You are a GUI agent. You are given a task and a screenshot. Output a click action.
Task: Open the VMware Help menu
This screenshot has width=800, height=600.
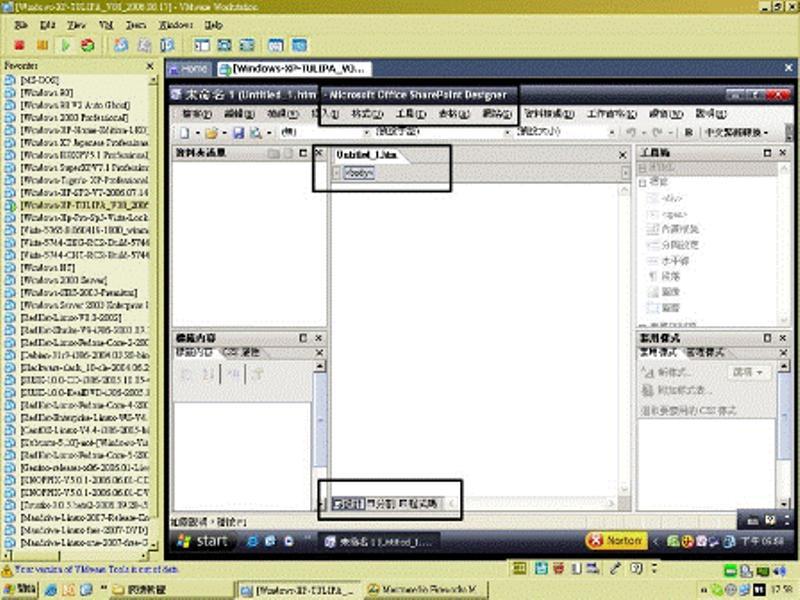coord(213,25)
